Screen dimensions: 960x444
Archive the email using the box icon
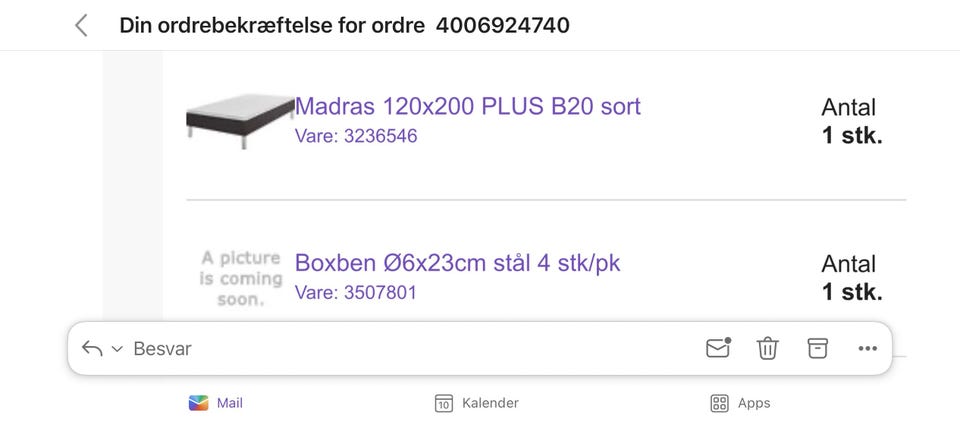point(817,348)
